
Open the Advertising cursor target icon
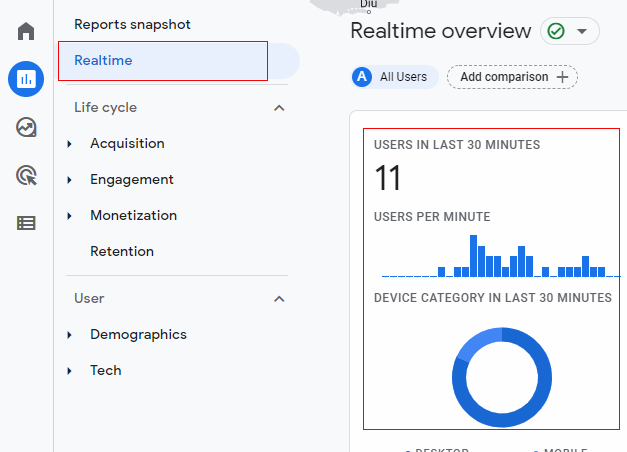click(26, 176)
